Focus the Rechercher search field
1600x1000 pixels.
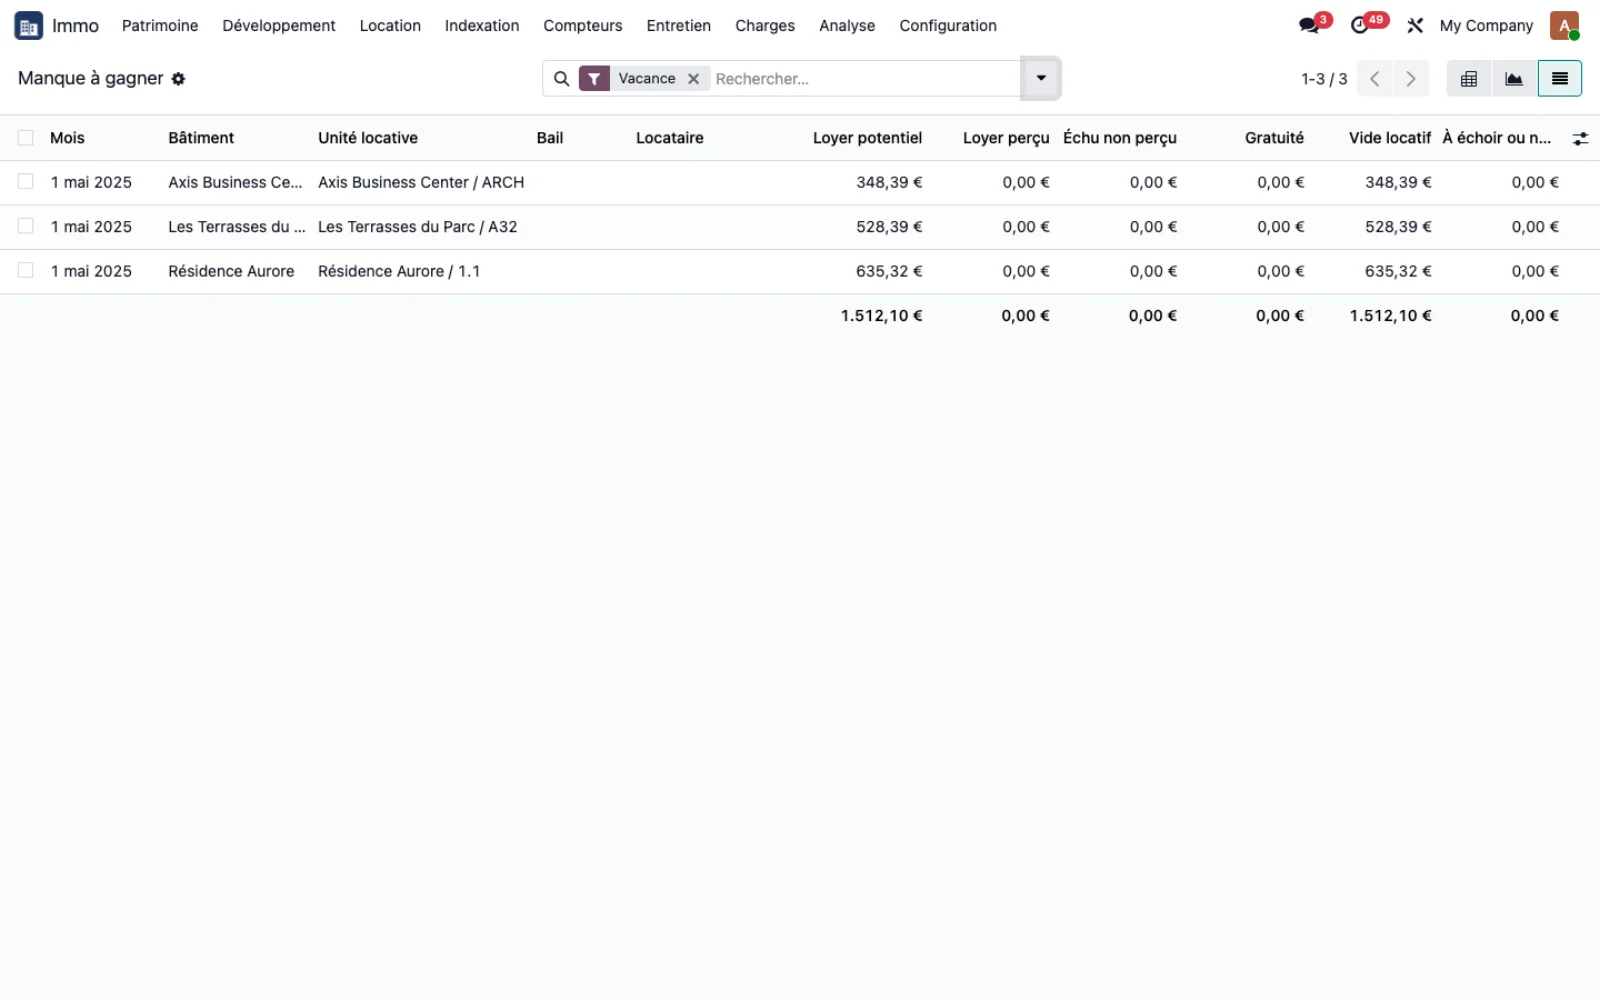tap(865, 79)
